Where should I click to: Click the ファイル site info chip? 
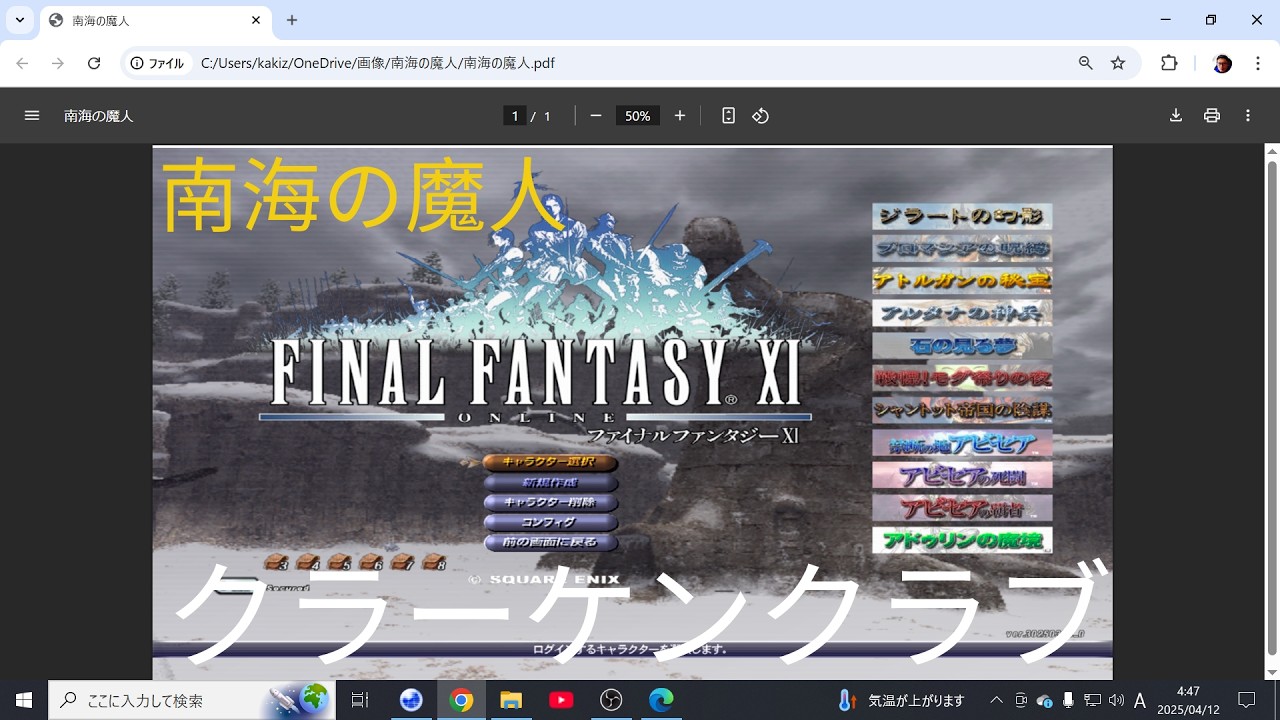(x=158, y=63)
